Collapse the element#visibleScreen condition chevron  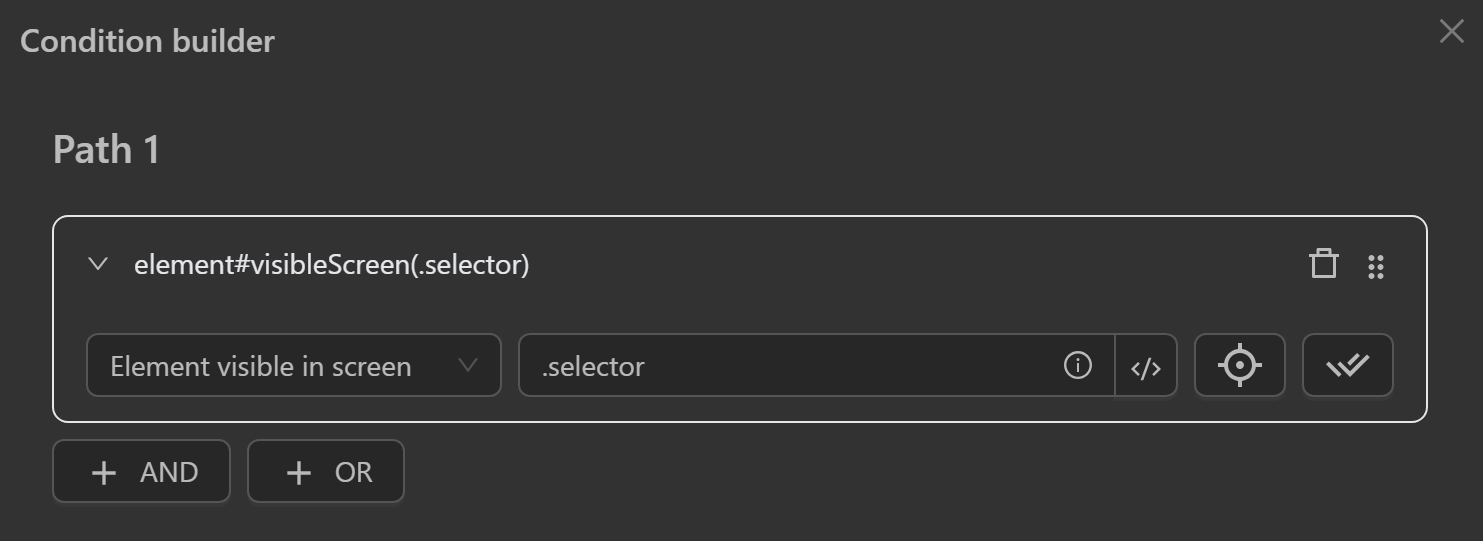click(98, 265)
